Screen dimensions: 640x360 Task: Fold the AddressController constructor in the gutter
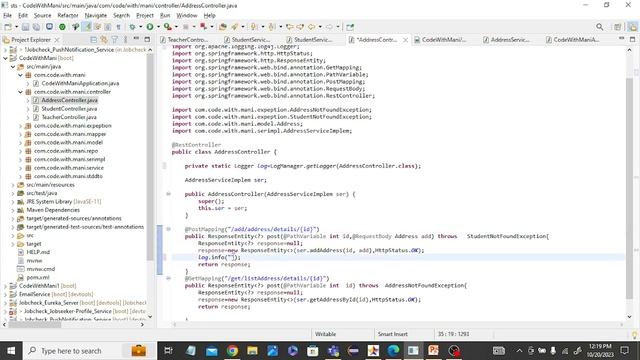(168, 194)
